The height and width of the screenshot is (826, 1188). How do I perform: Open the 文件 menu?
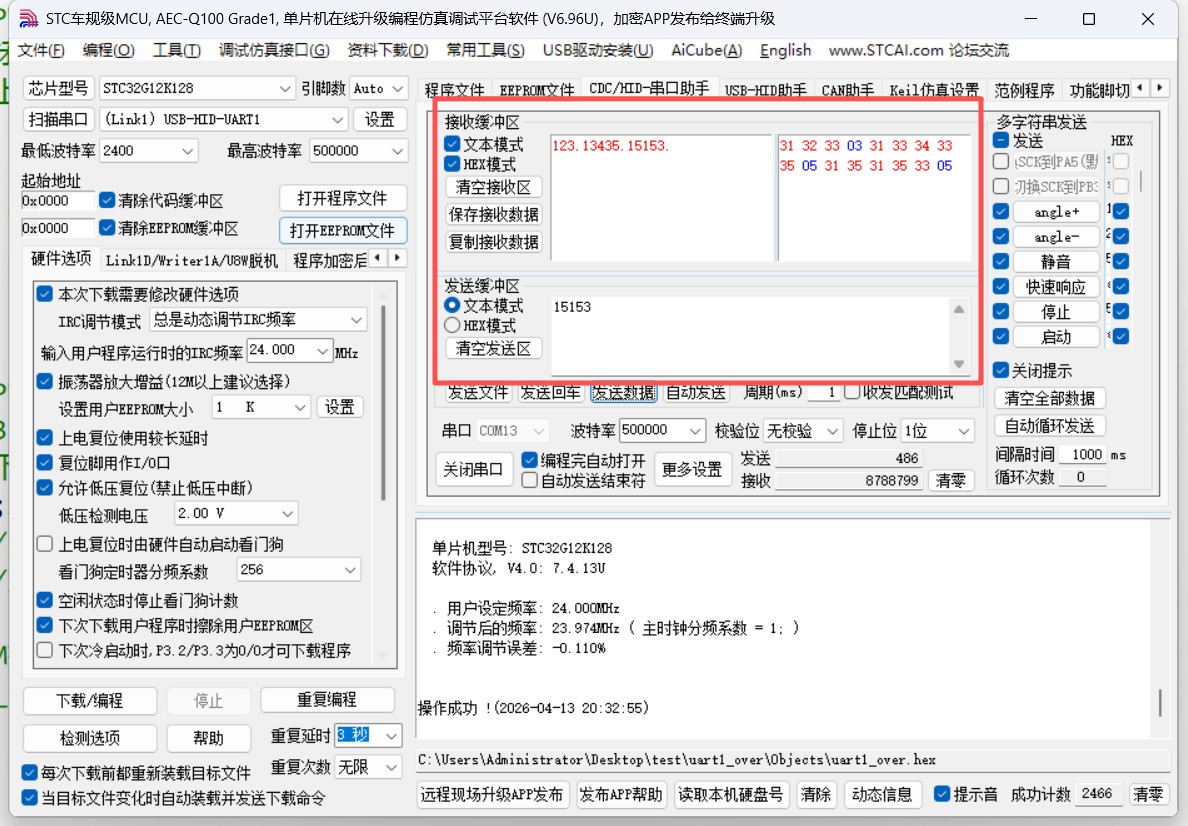(x=40, y=50)
